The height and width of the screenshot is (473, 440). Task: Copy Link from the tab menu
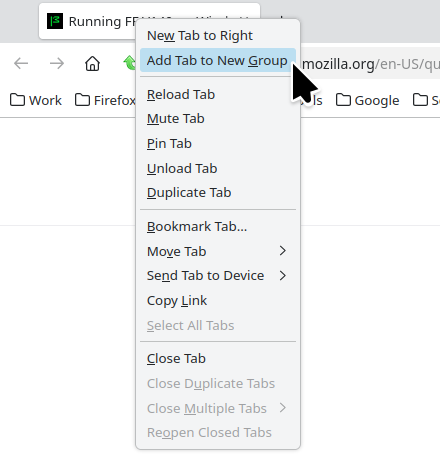point(218,301)
